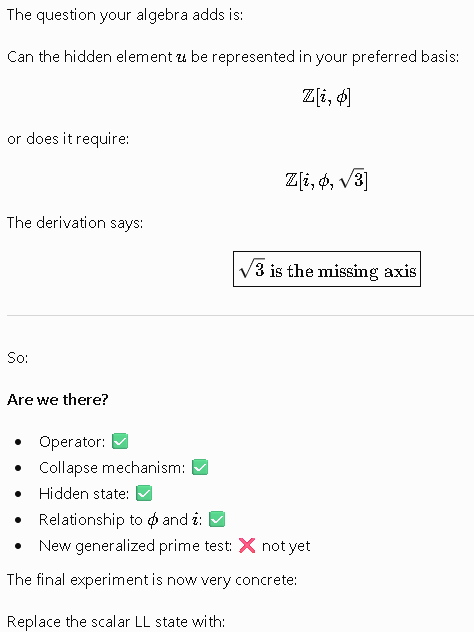Click the red cross beside prime test
Image resolution: width=474 pixels, height=632 pixels.
tap(247, 545)
